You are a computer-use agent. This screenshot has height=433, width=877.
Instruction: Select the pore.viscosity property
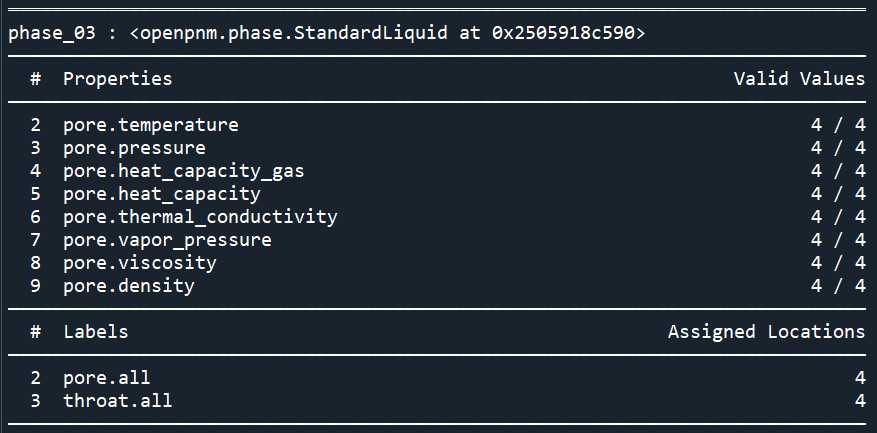tap(140, 262)
